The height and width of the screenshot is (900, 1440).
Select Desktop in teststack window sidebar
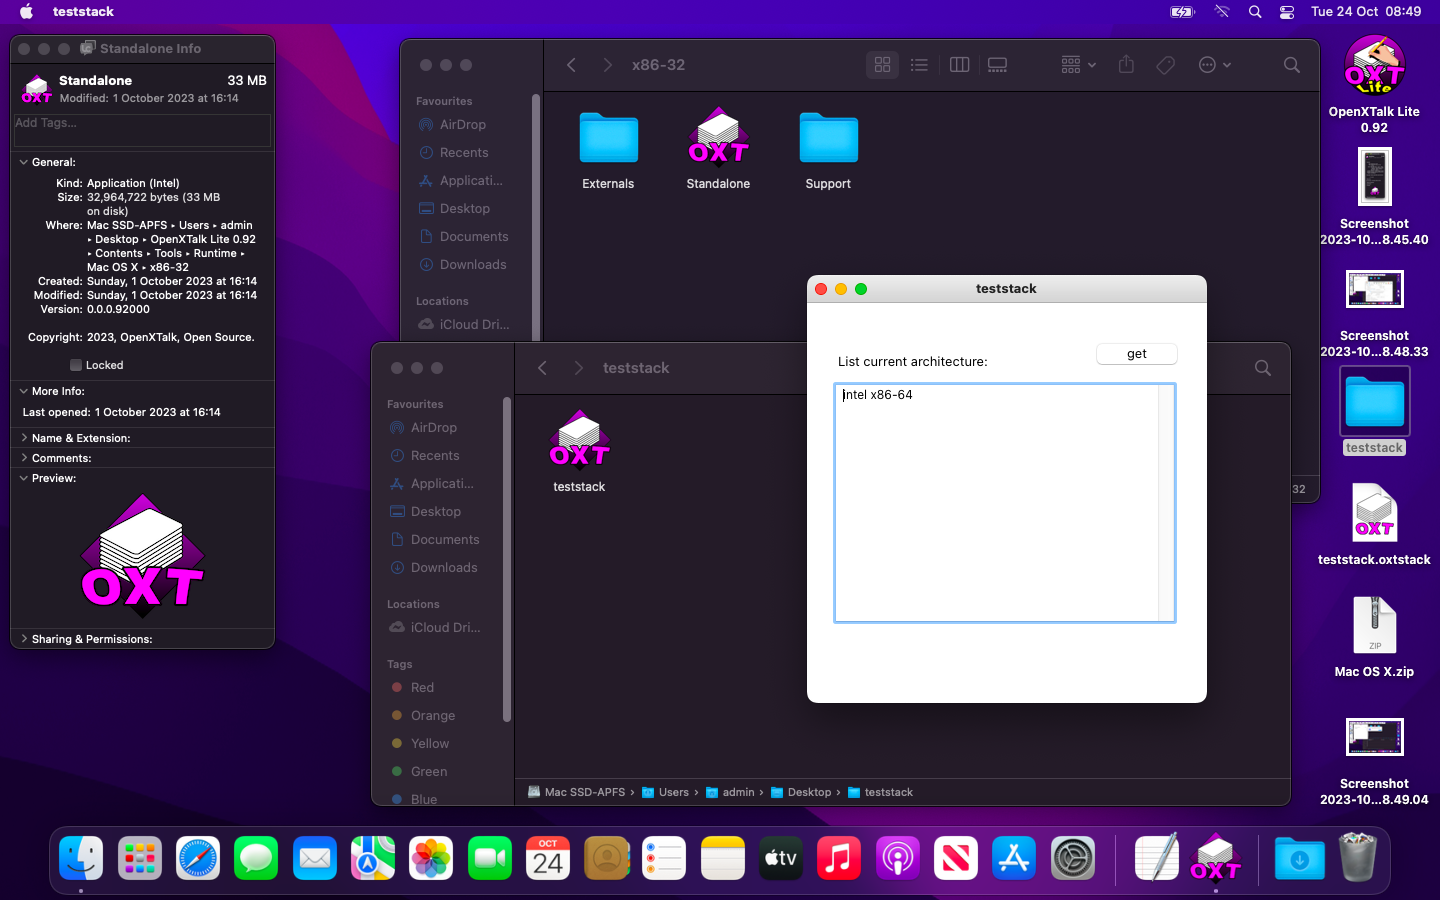point(436,512)
